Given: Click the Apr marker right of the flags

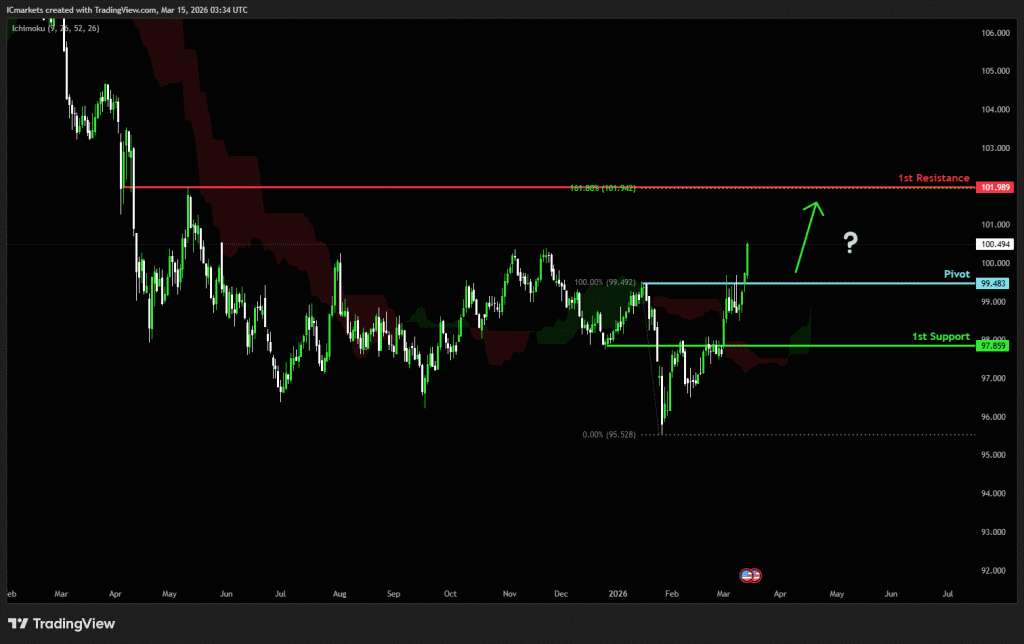Looking at the screenshot, I should (x=778, y=593).
